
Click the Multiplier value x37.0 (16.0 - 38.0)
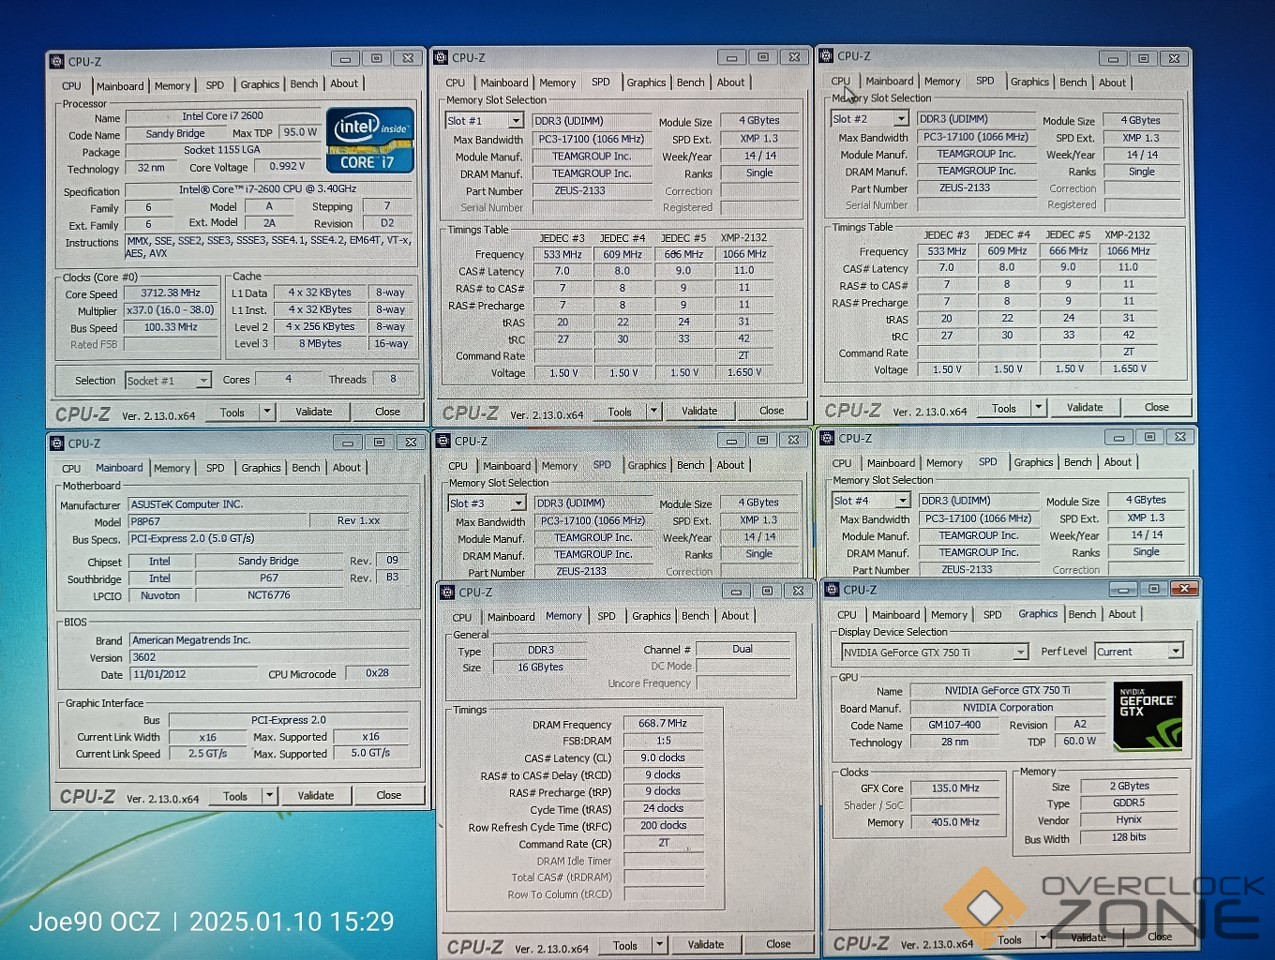tap(171, 311)
